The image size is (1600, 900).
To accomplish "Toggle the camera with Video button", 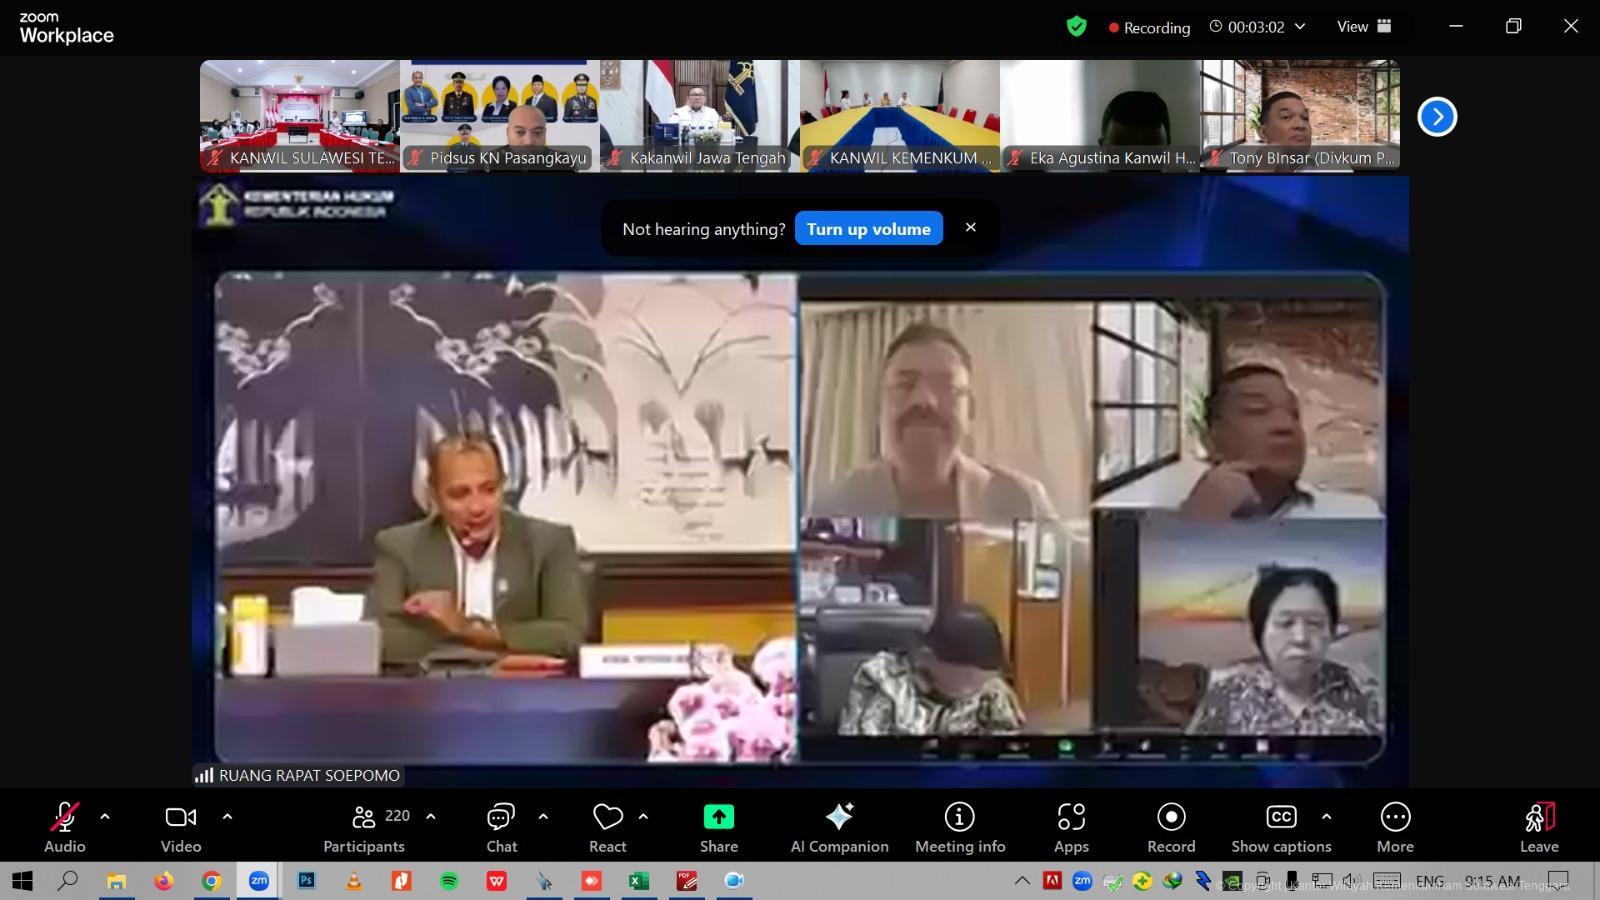I will coord(181,828).
